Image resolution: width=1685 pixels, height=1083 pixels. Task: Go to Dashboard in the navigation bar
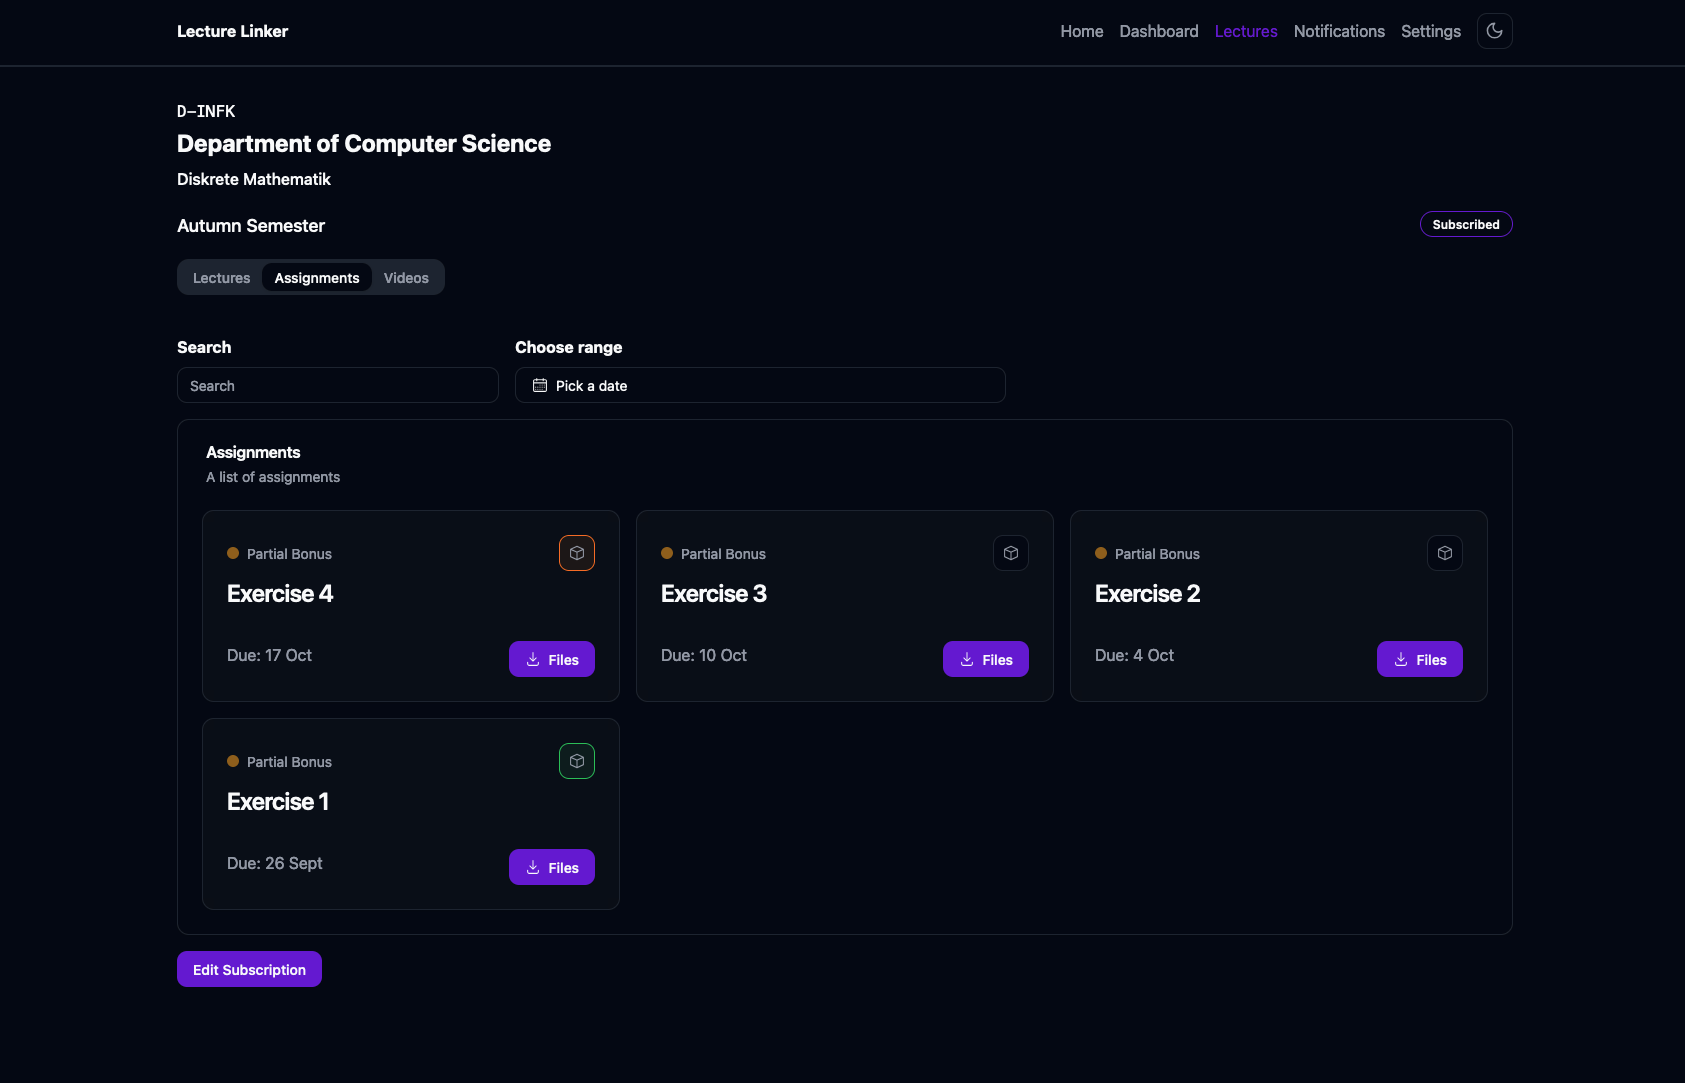(x=1159, y=31)
